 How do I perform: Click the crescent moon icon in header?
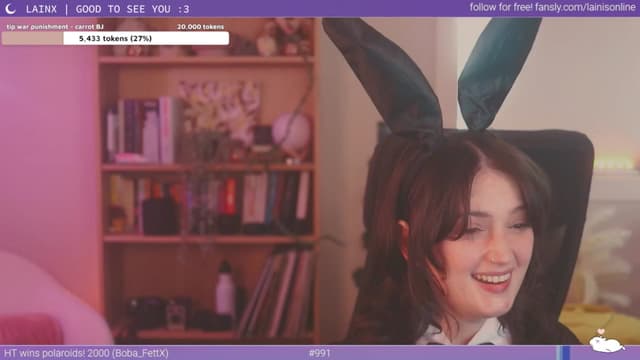pos(10,8)
